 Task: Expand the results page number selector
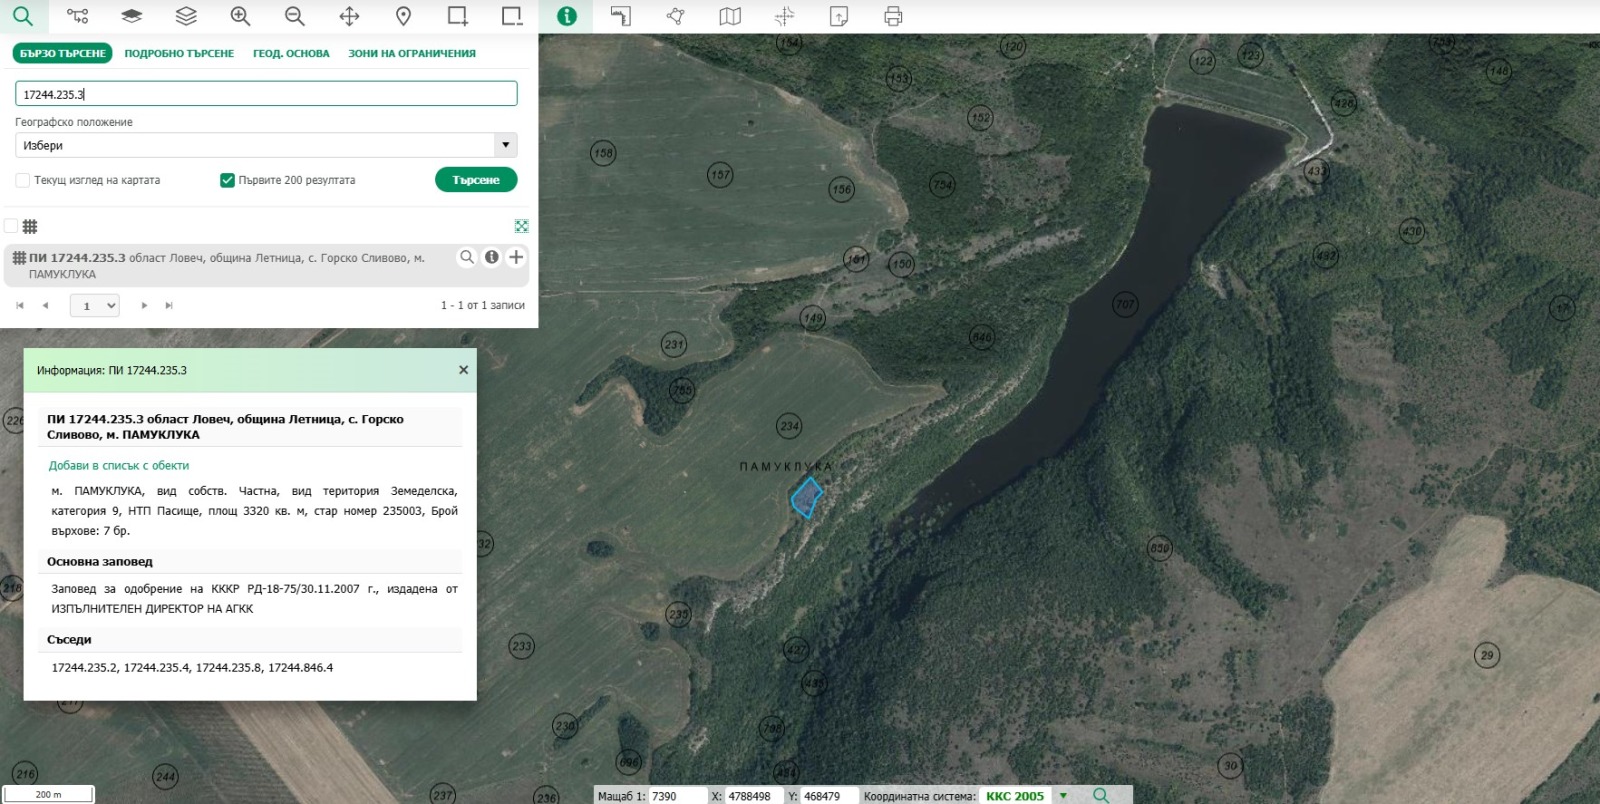pos(95,305)
